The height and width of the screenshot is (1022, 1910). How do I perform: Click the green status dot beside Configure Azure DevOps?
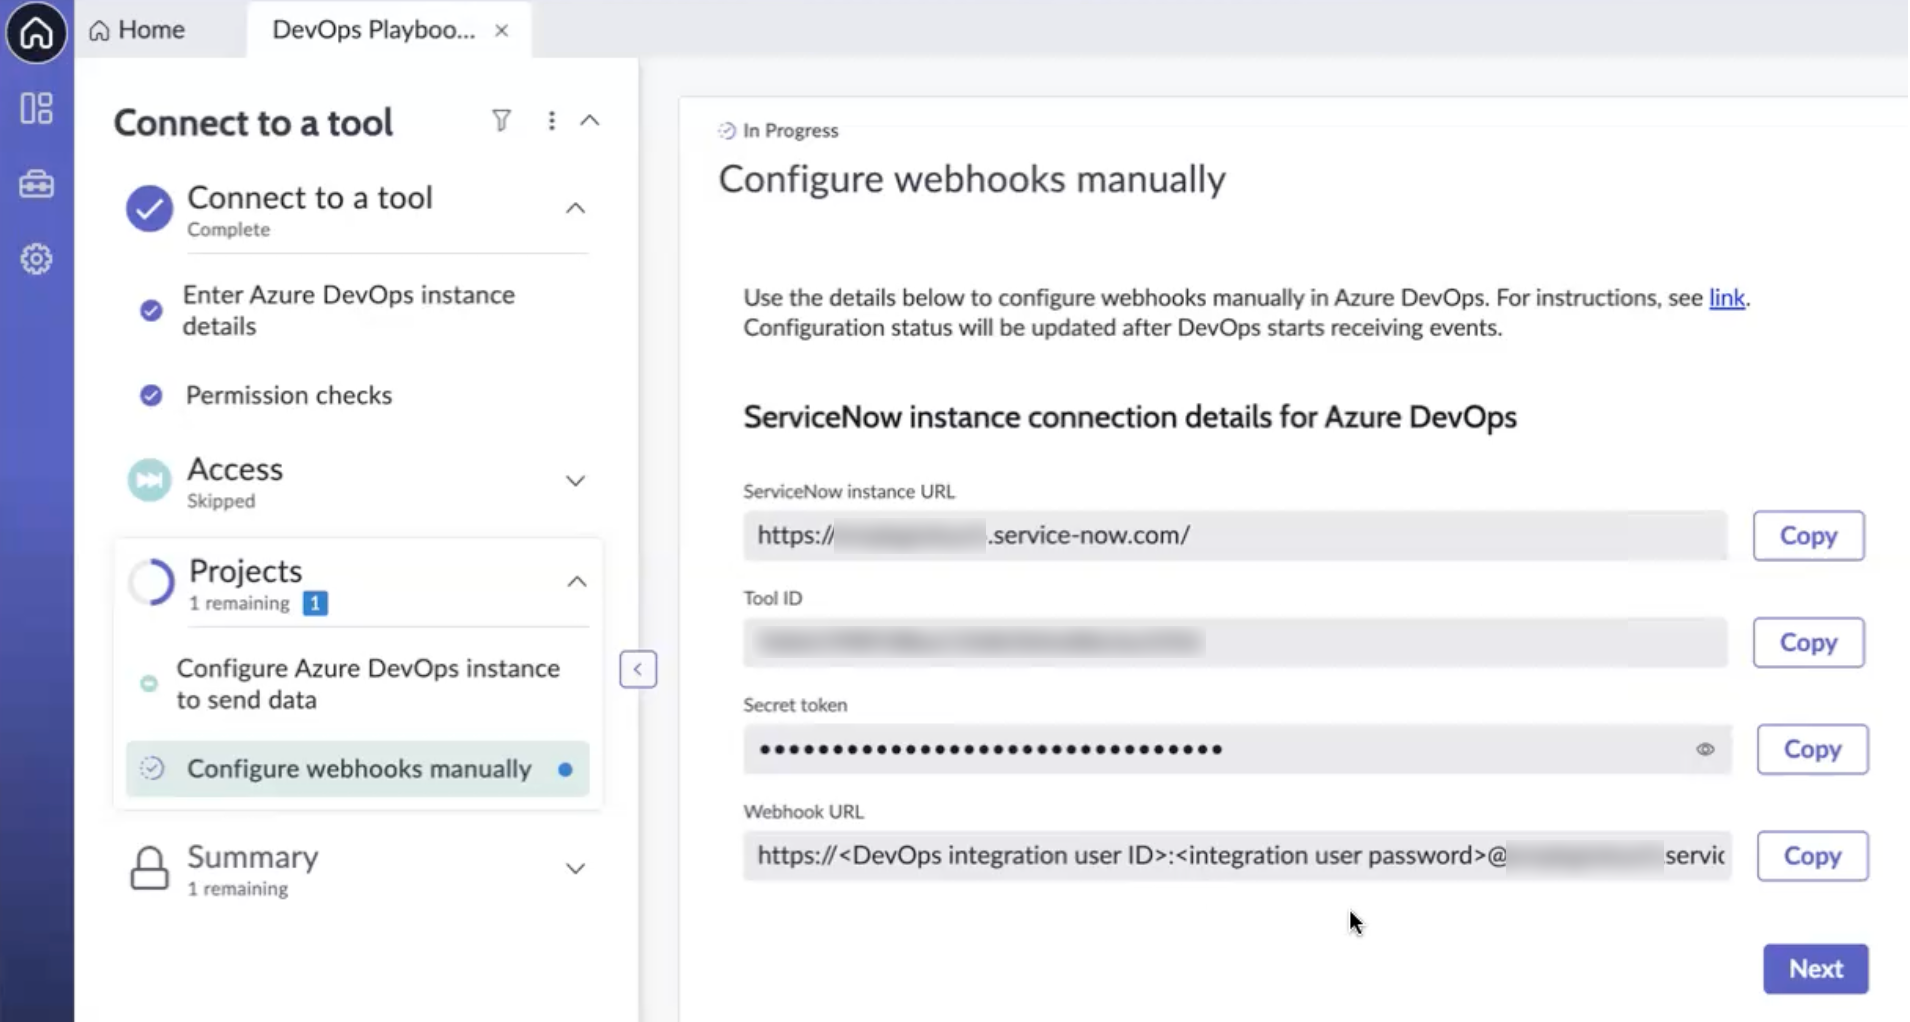(x=149, y=684)
